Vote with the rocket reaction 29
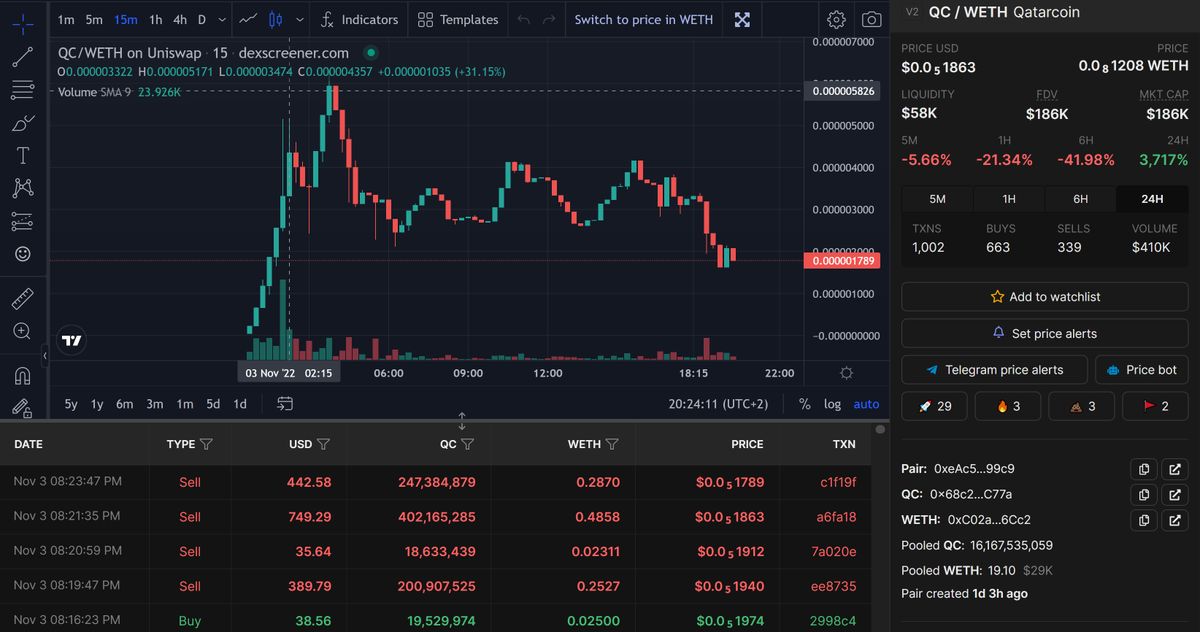Image resolution: width=1200 pixels, height=632 pixels. pyautogui.click(x=936, y=406)
